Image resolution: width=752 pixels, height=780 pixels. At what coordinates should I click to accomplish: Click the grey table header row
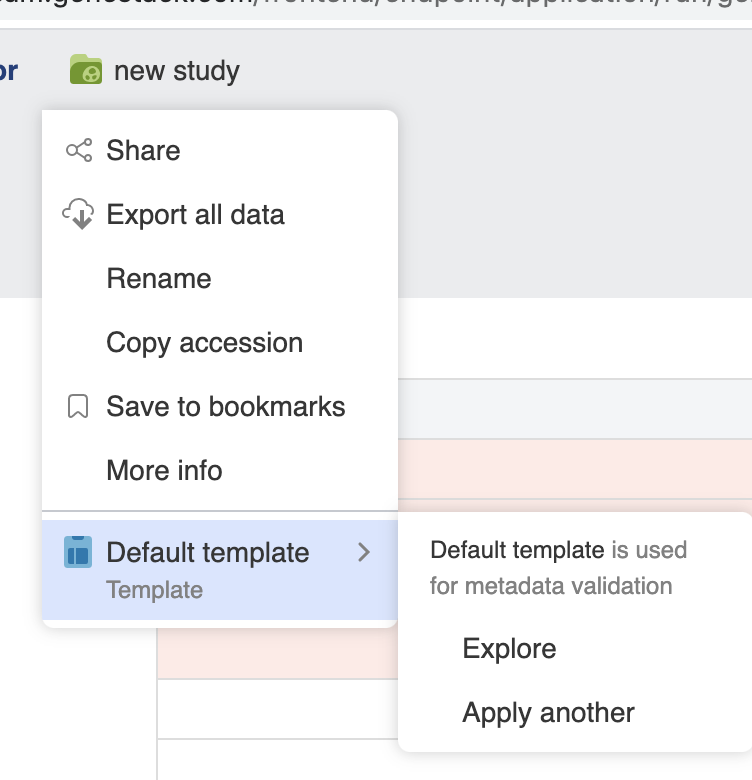click(x=575, y=409)
